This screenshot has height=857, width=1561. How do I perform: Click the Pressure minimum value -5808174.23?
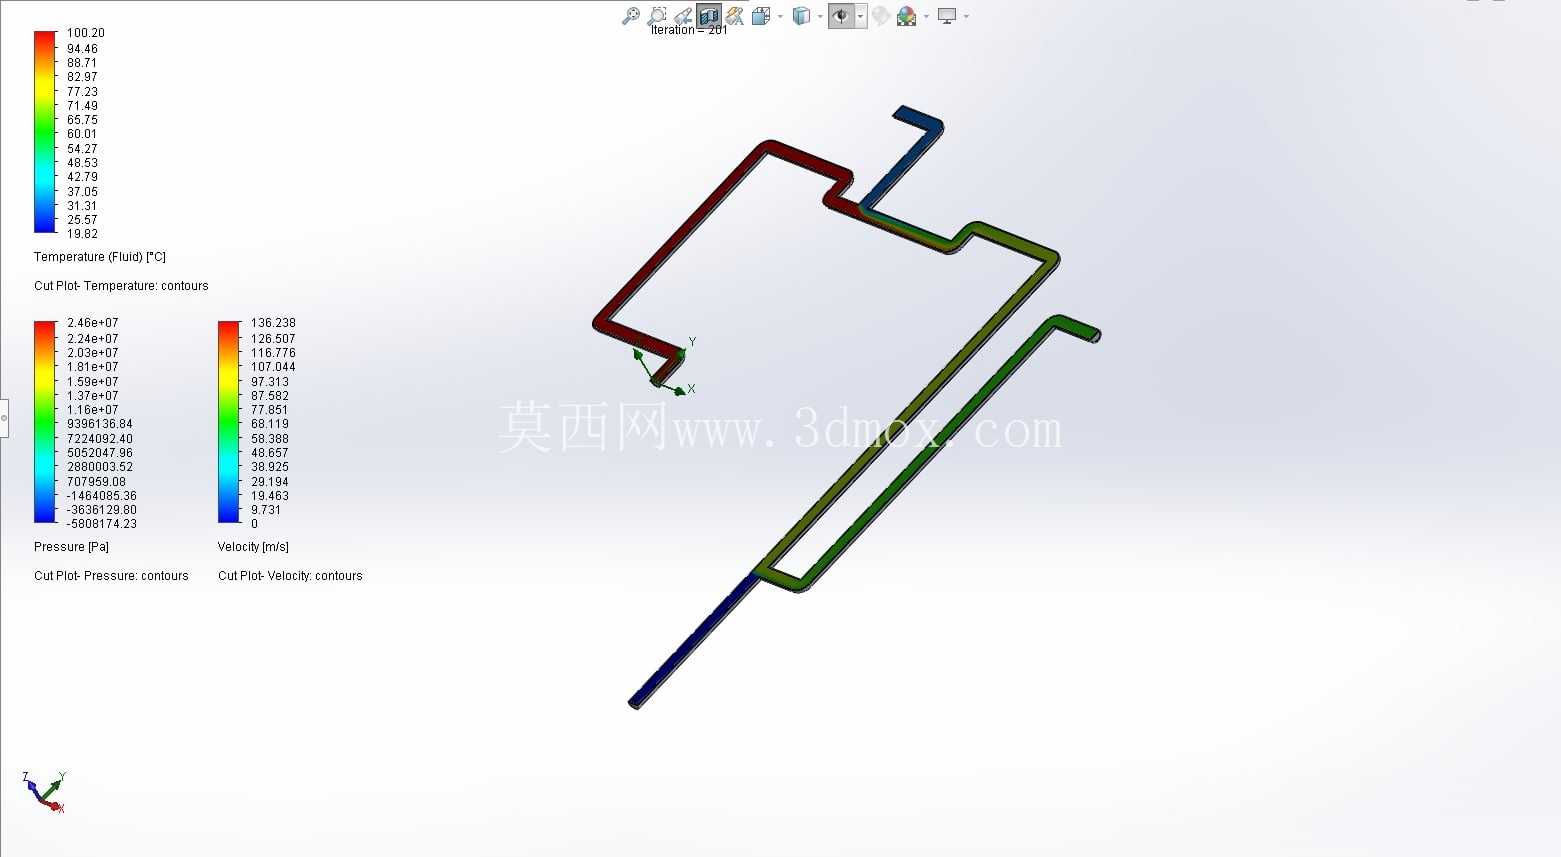pyautogui.click(x=101, y=524)
